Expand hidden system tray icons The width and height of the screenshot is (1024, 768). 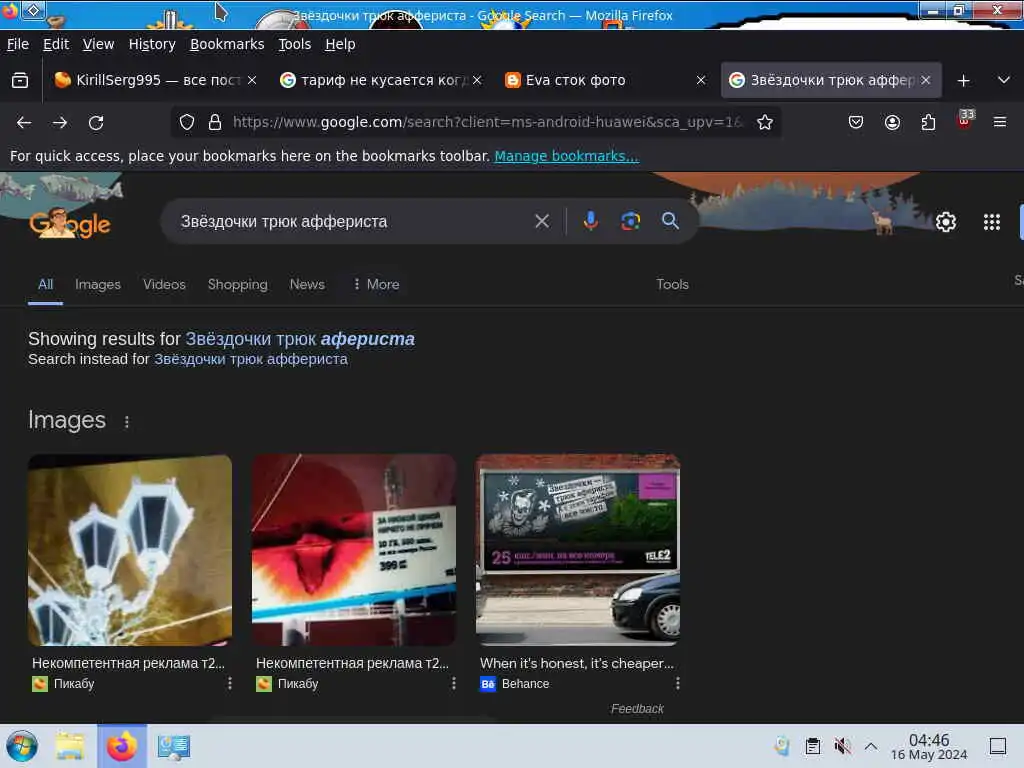871,746
